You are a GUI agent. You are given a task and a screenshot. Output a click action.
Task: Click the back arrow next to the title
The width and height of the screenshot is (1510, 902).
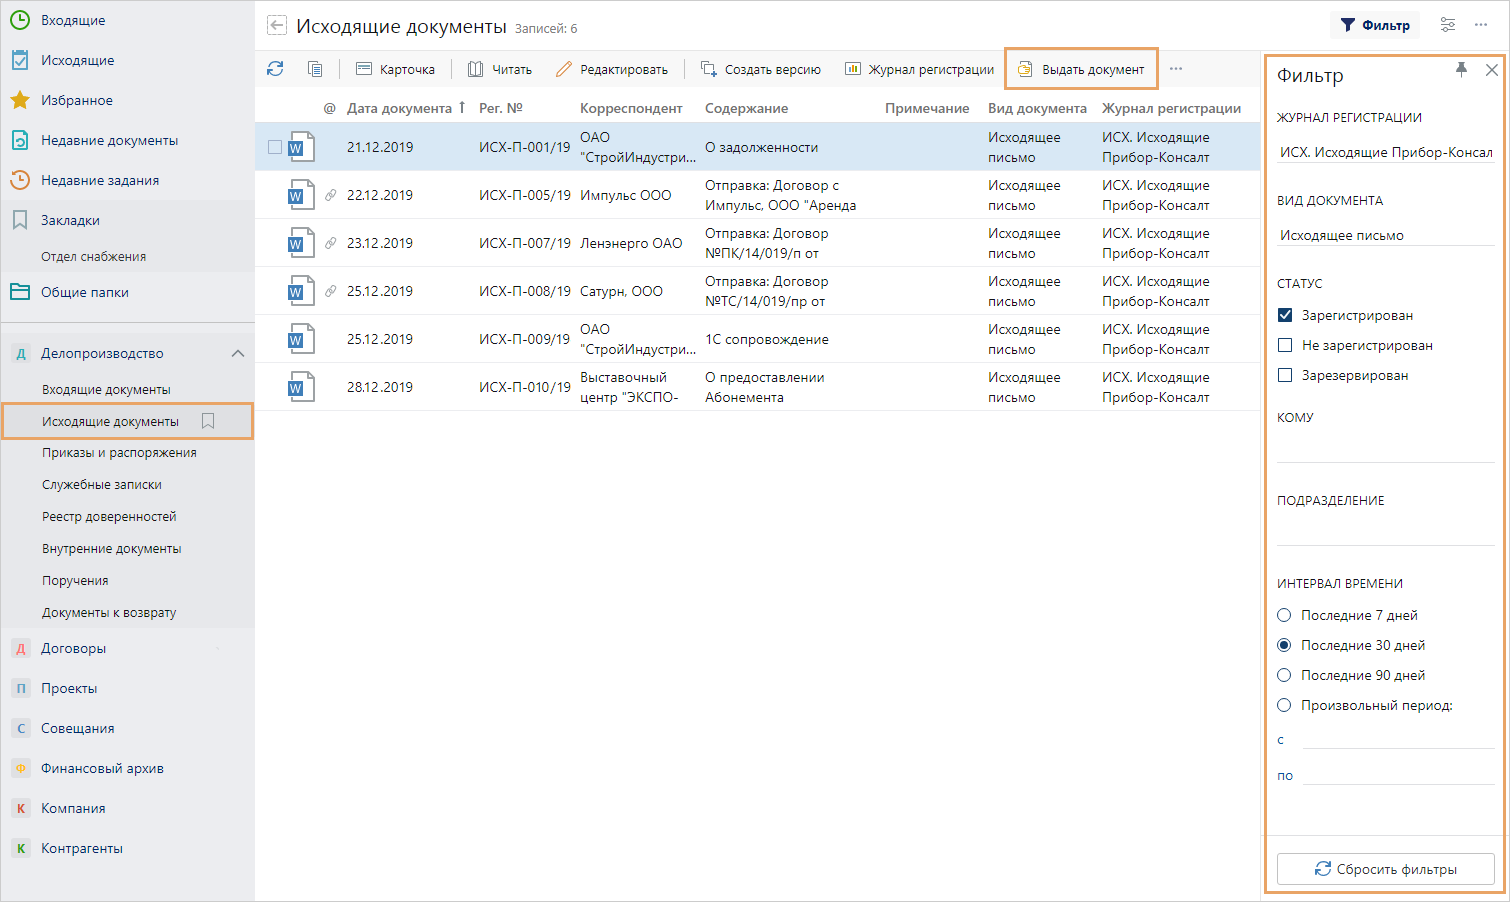(x=277, y=27)
